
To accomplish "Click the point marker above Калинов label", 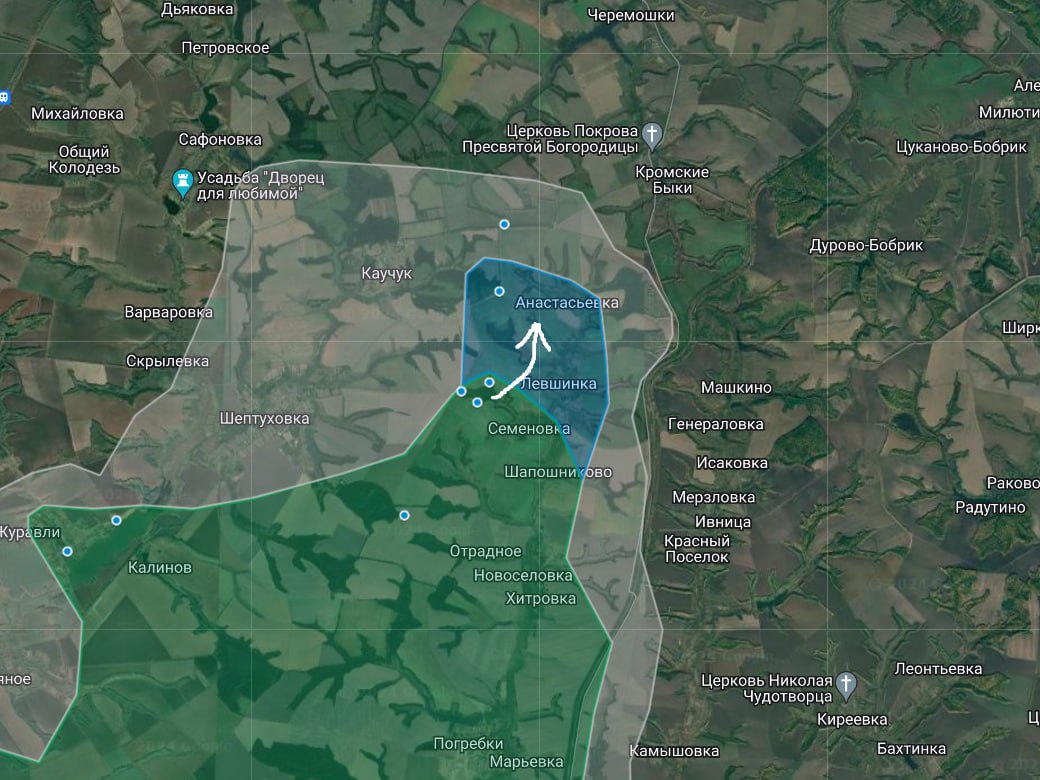I will coord(116,521).
